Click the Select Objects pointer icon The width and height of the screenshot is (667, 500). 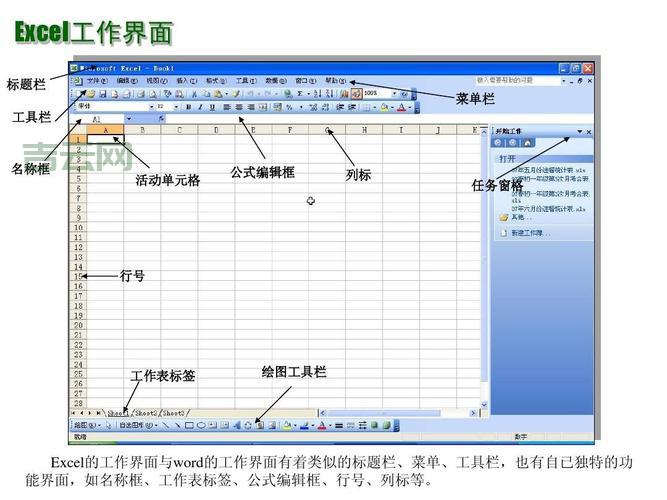(109, 425)
